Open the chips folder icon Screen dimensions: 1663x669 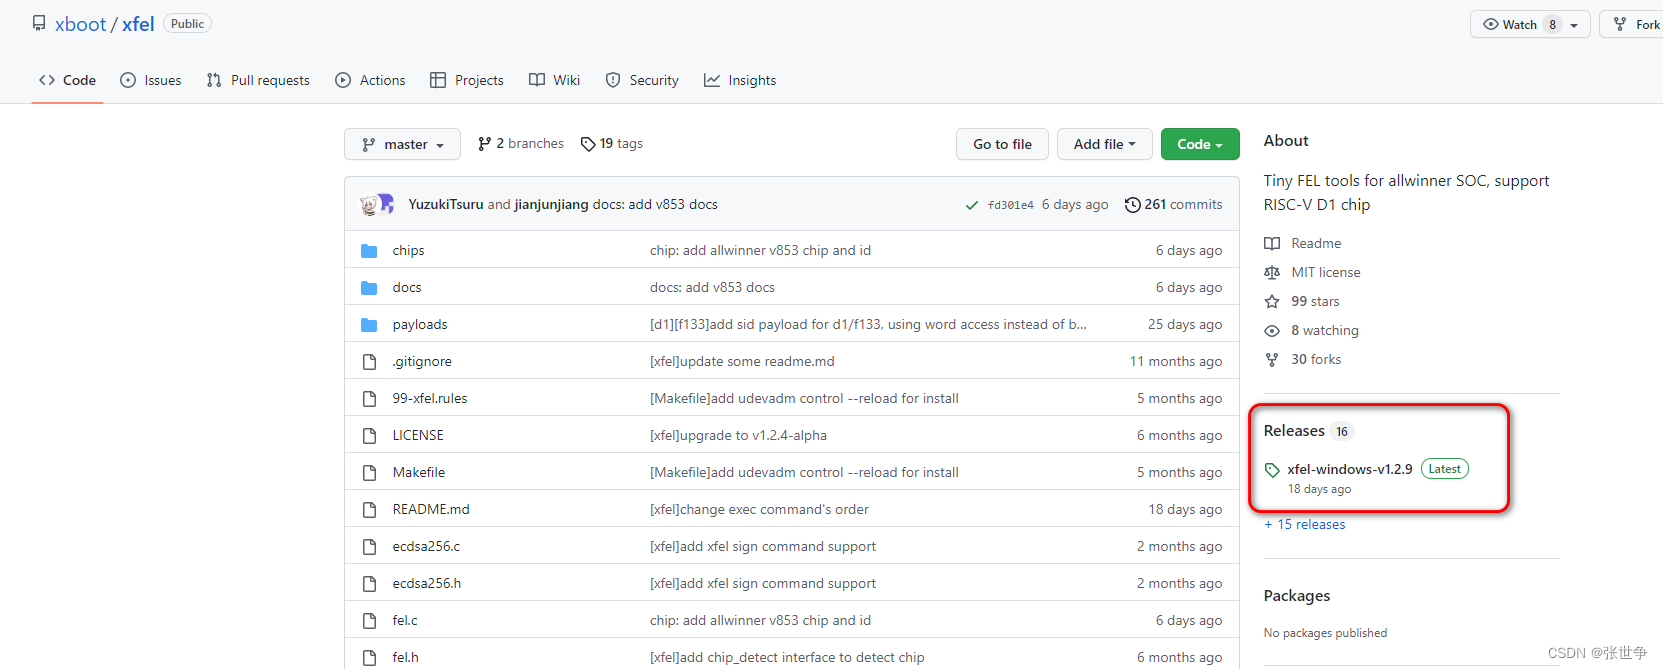(369, 251)
